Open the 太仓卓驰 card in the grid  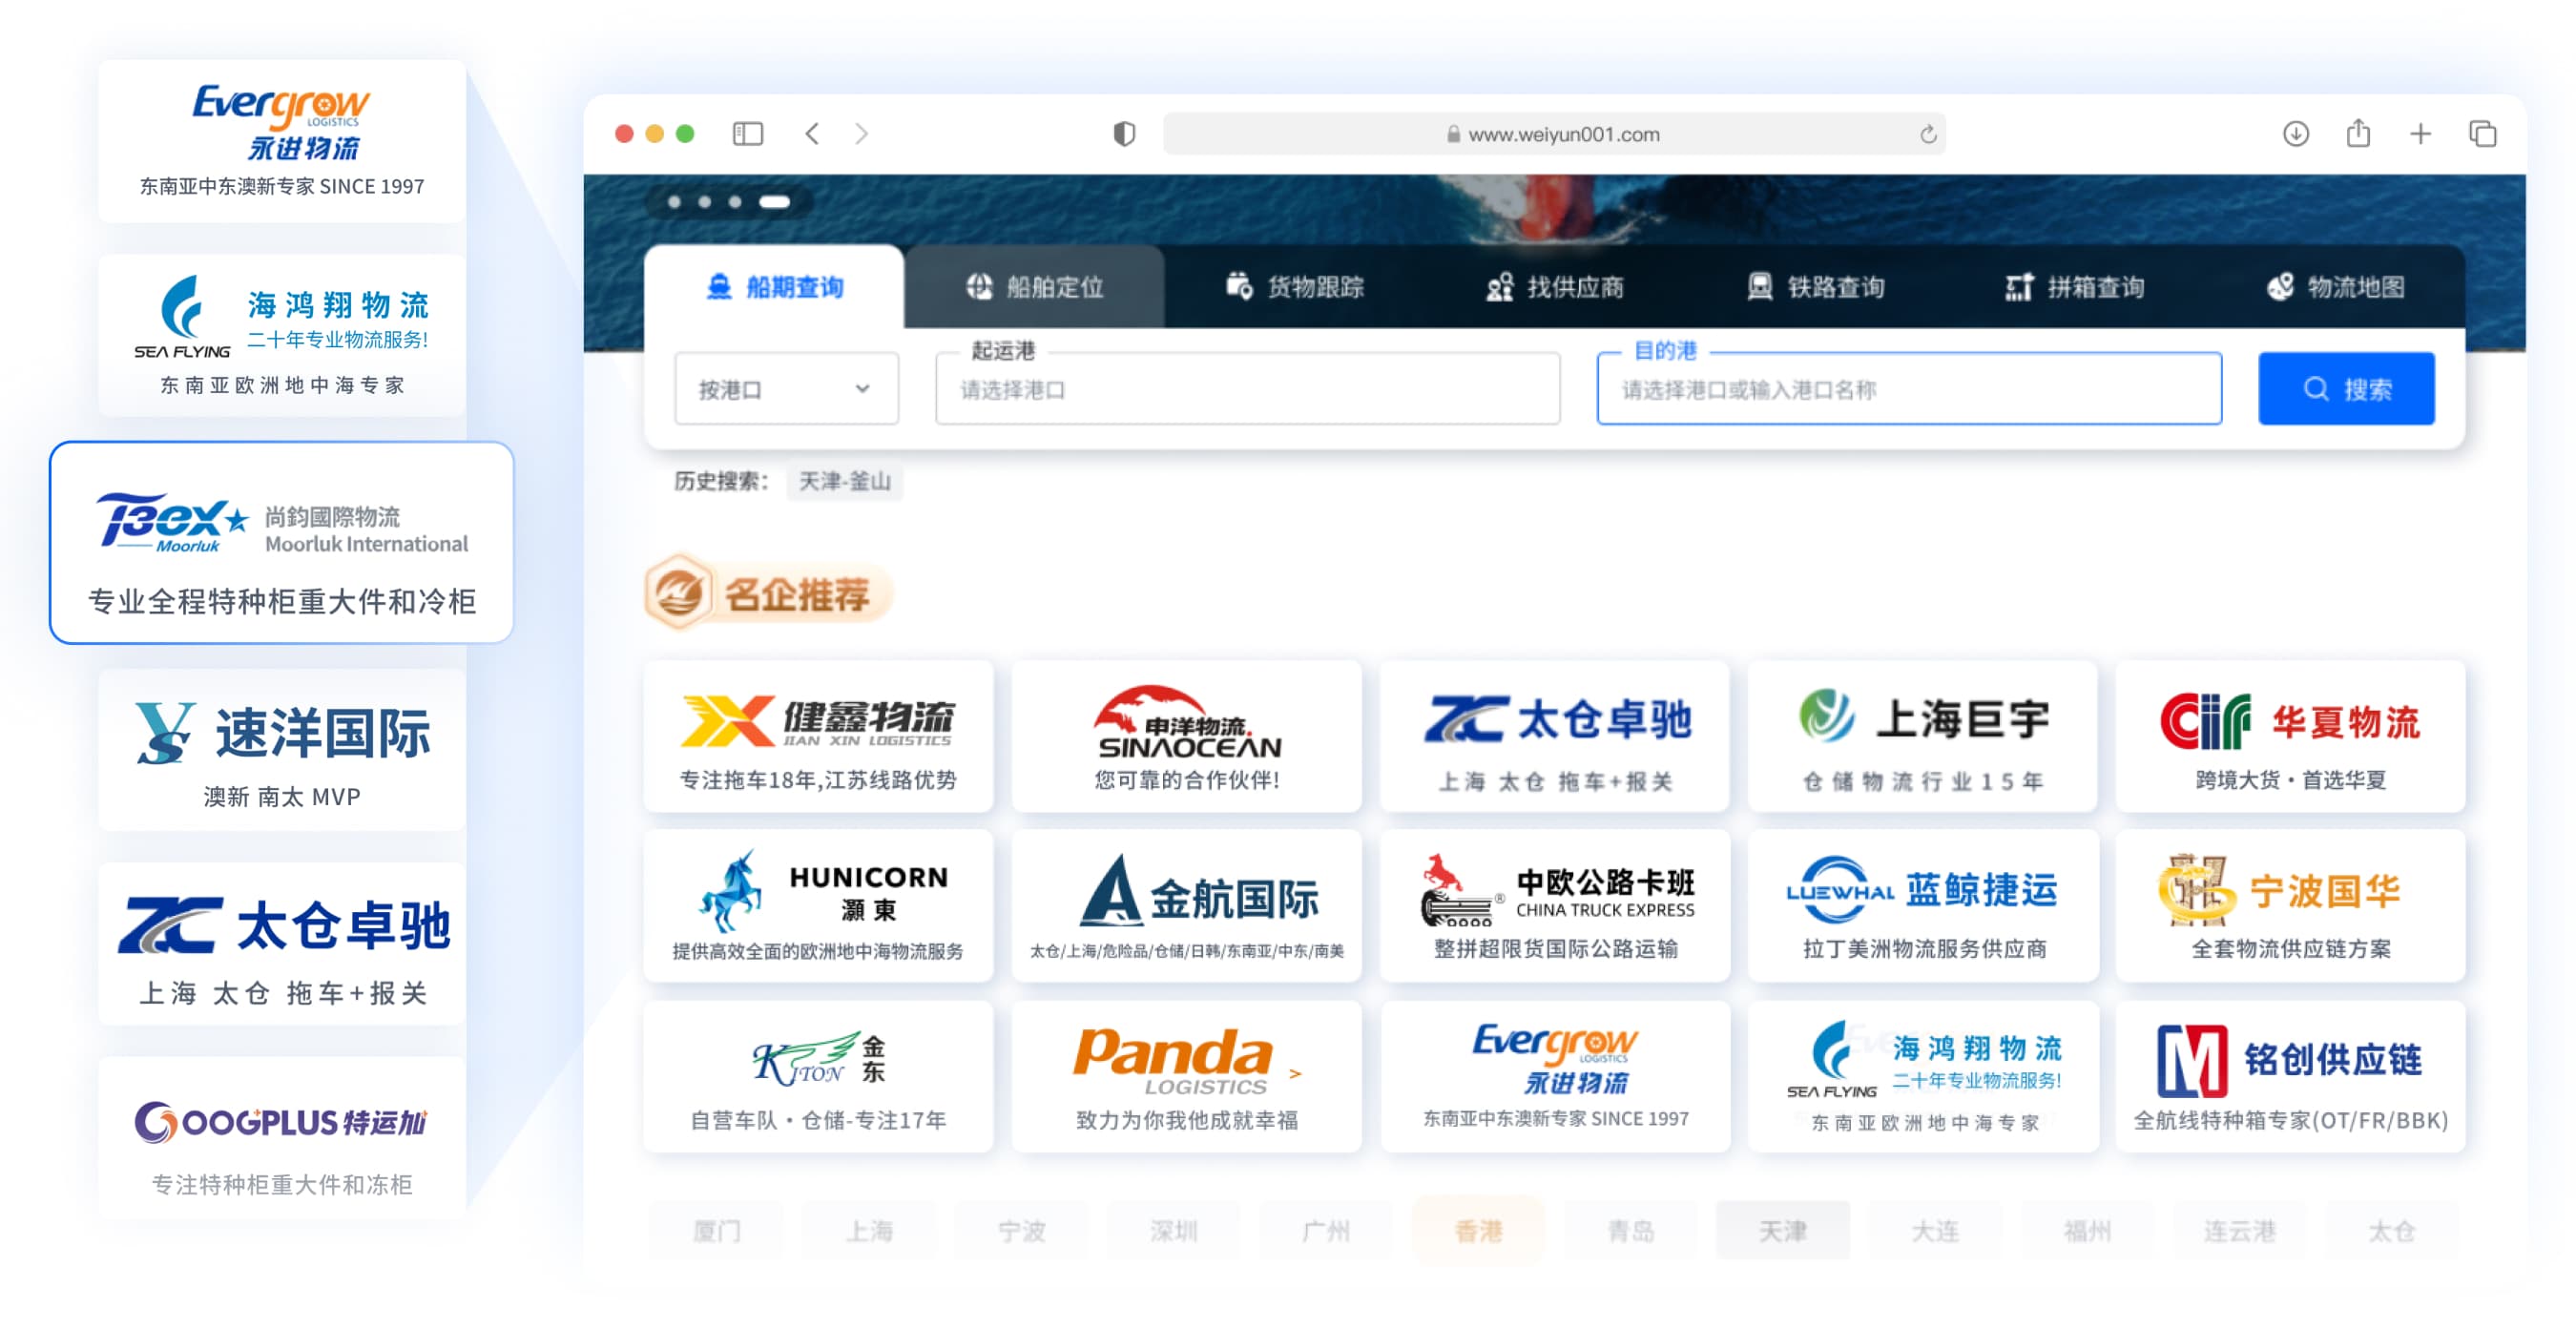click(x=1554, y=736)
